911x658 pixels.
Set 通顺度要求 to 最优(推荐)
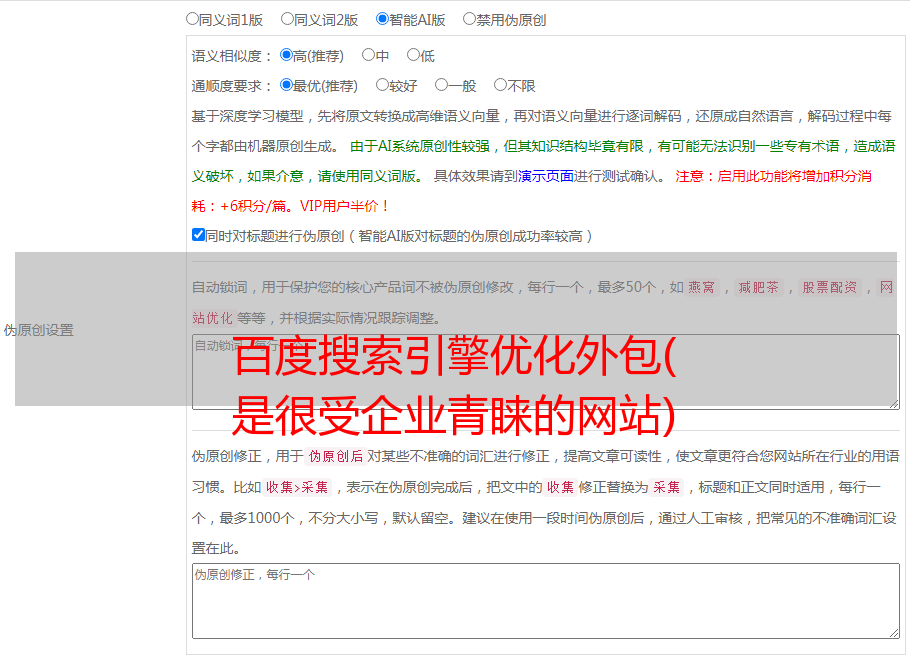coord(286,85)
